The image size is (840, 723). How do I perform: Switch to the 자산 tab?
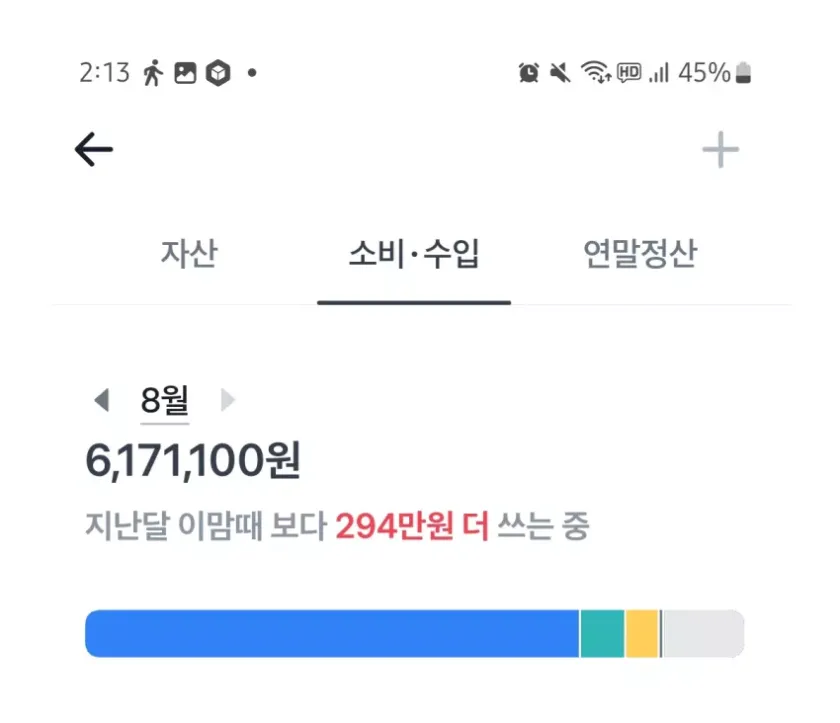click(x=188, y=255)
